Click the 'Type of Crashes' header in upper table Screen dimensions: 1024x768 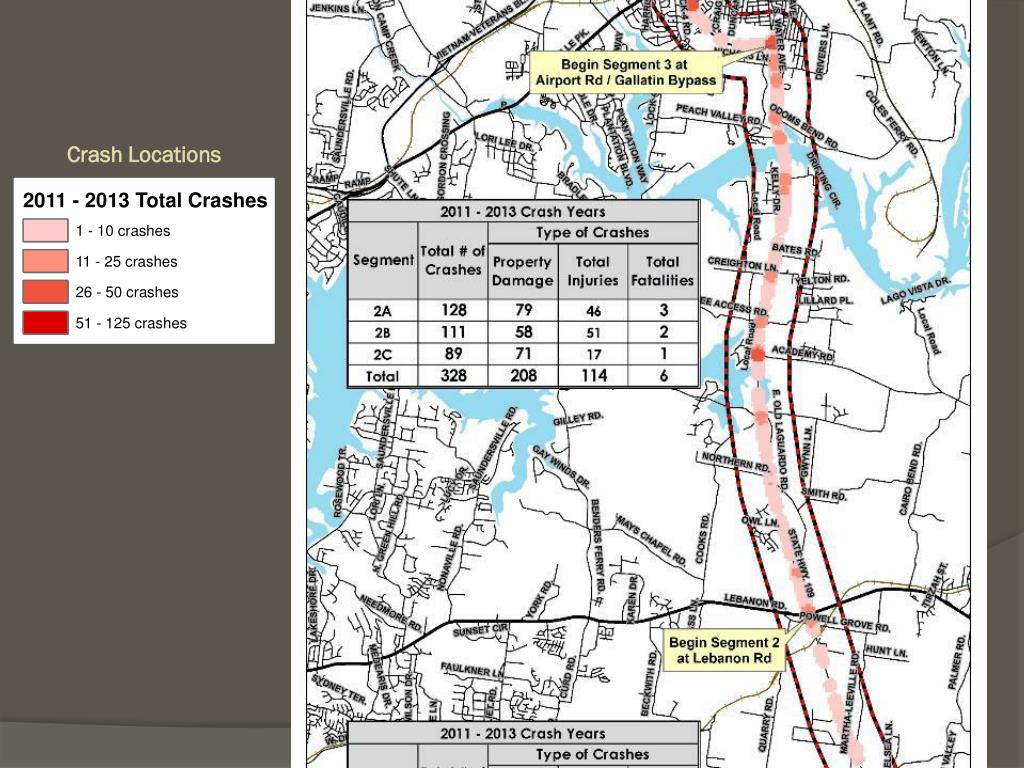[592, 232]
